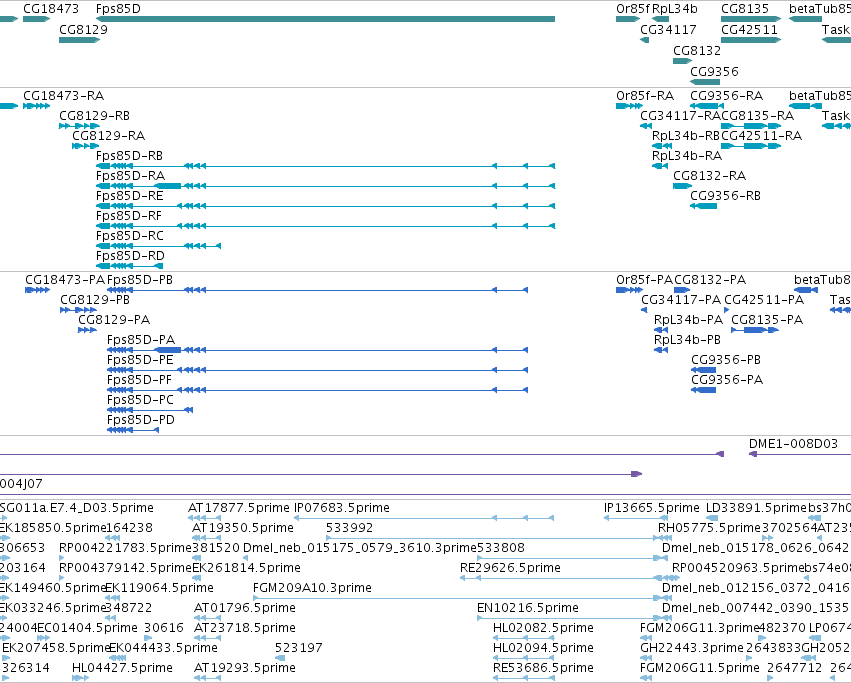Select the CG34117 gene label
The width and height of the screenshot is (851, 683).
pos(668,29)
